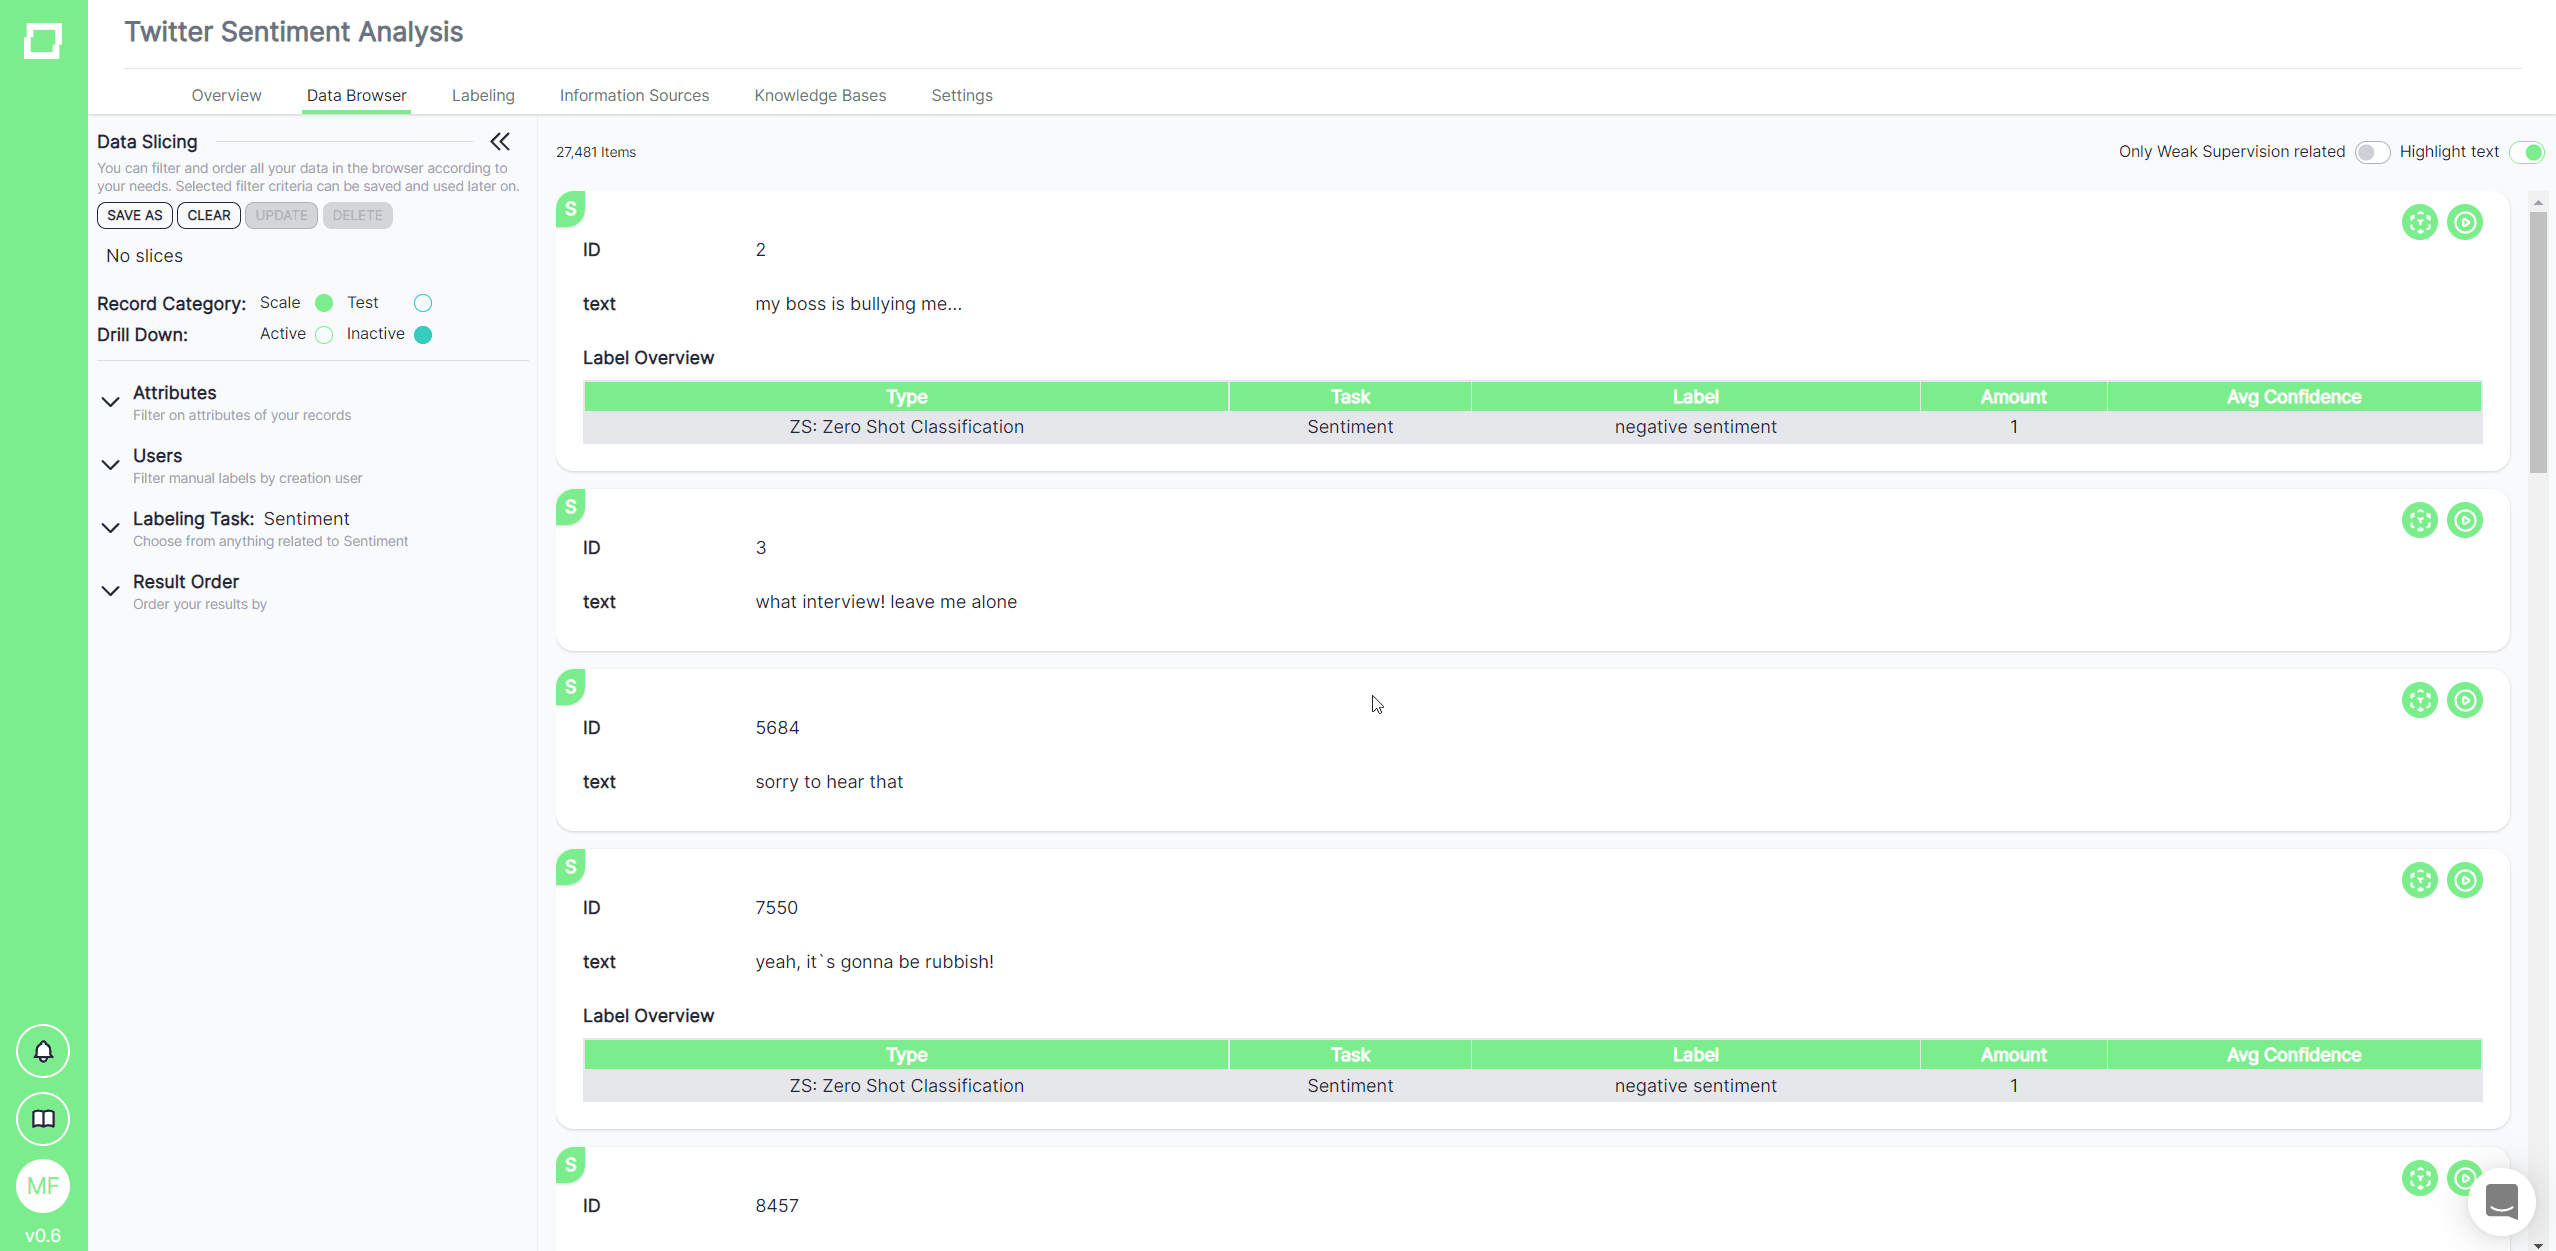This screenshot has height=1251, width=2556.
Task: Click the SAVE AS button
Action: (x=134, y=215)
